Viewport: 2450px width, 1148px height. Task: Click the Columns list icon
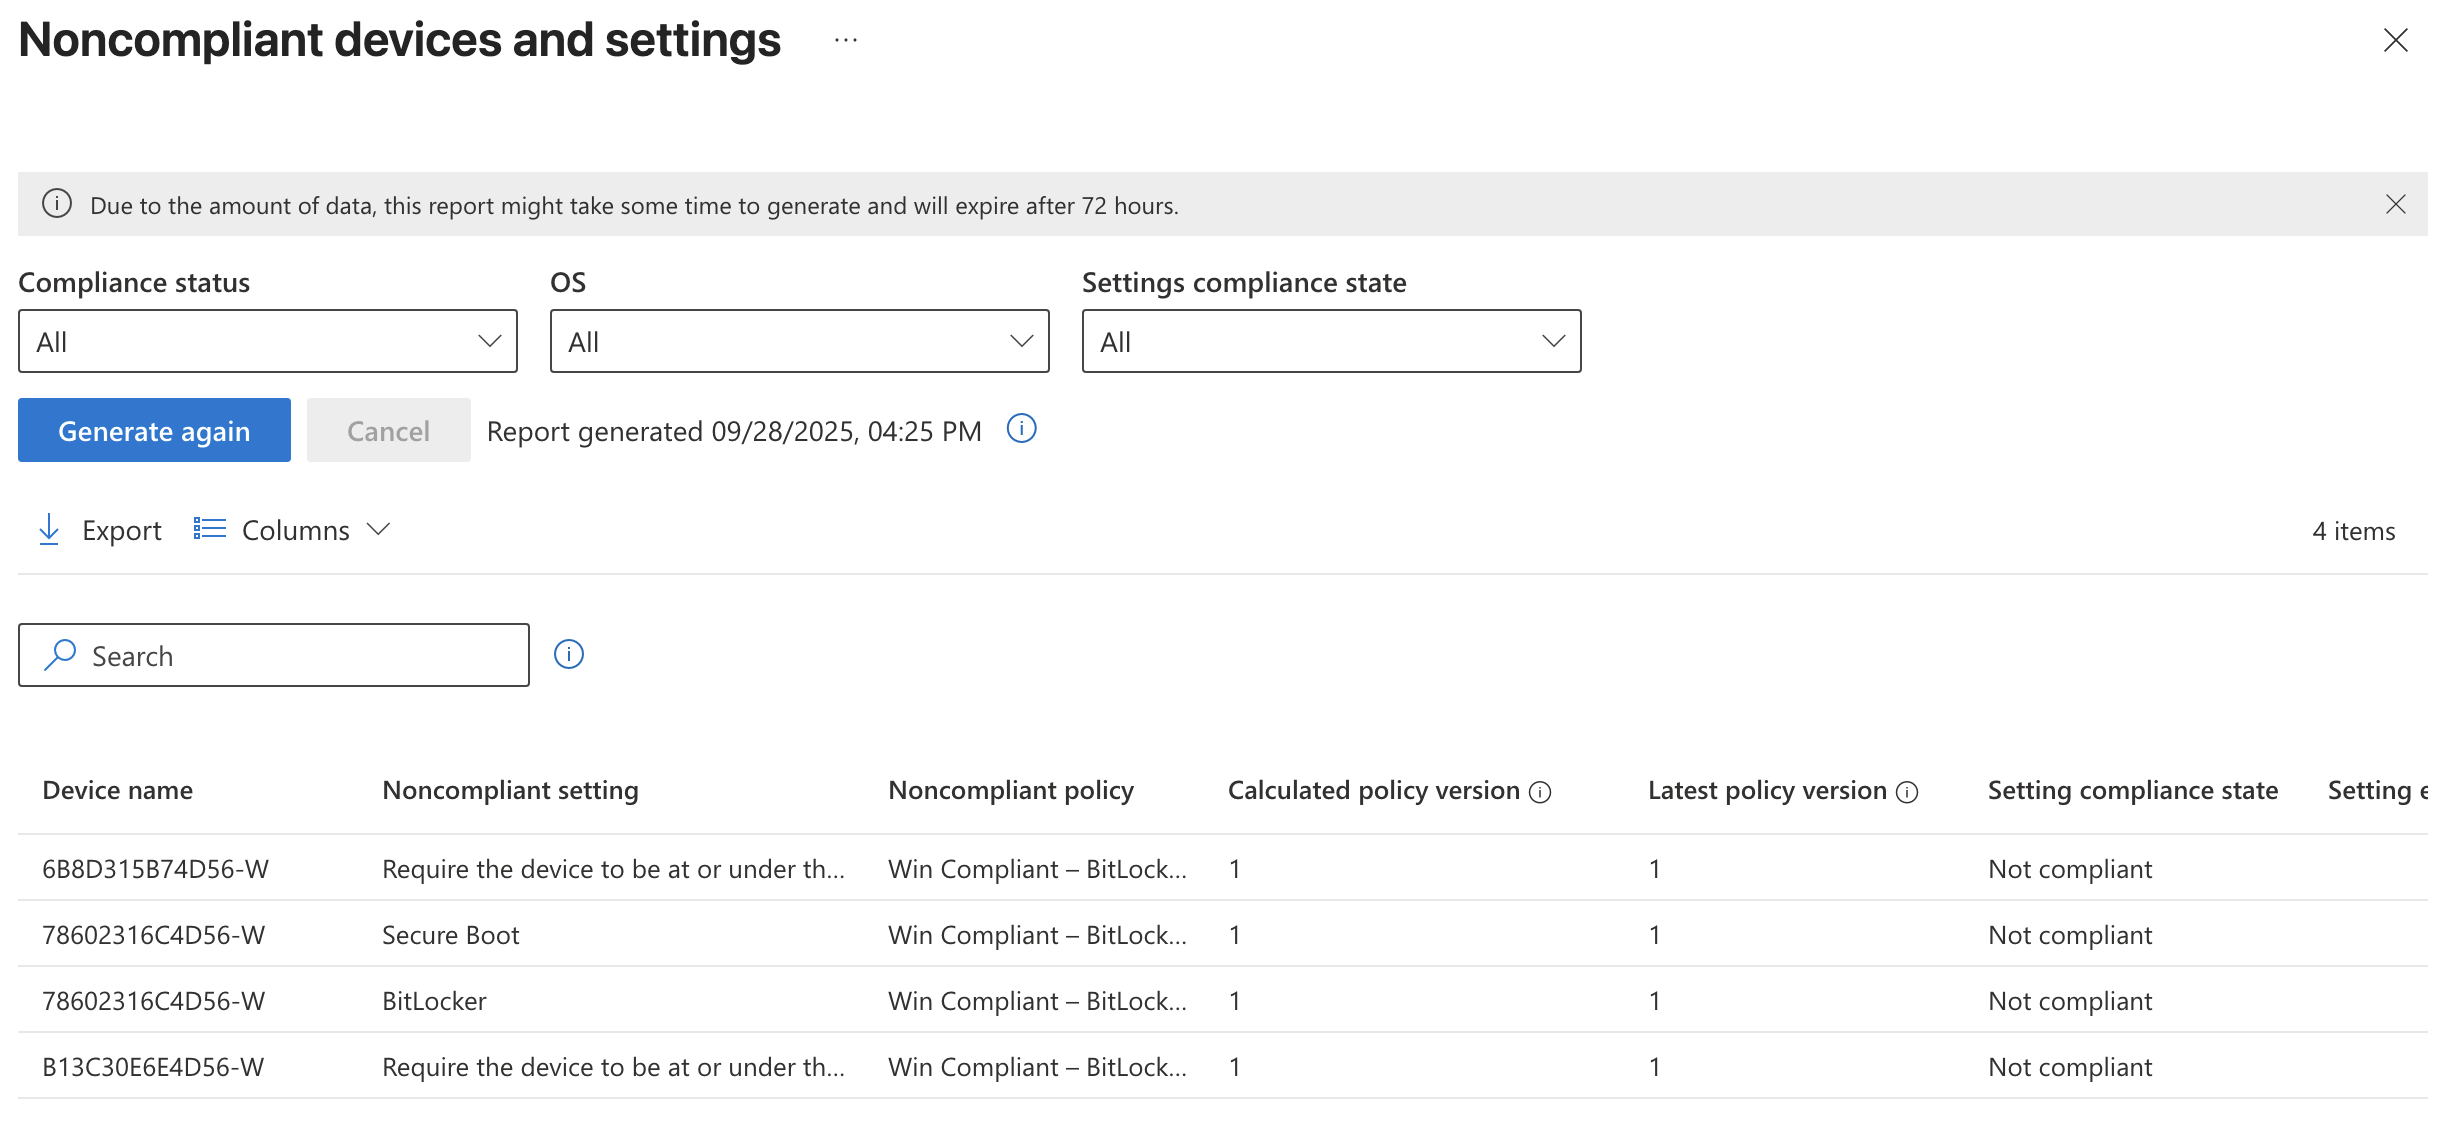pos(208,528)
